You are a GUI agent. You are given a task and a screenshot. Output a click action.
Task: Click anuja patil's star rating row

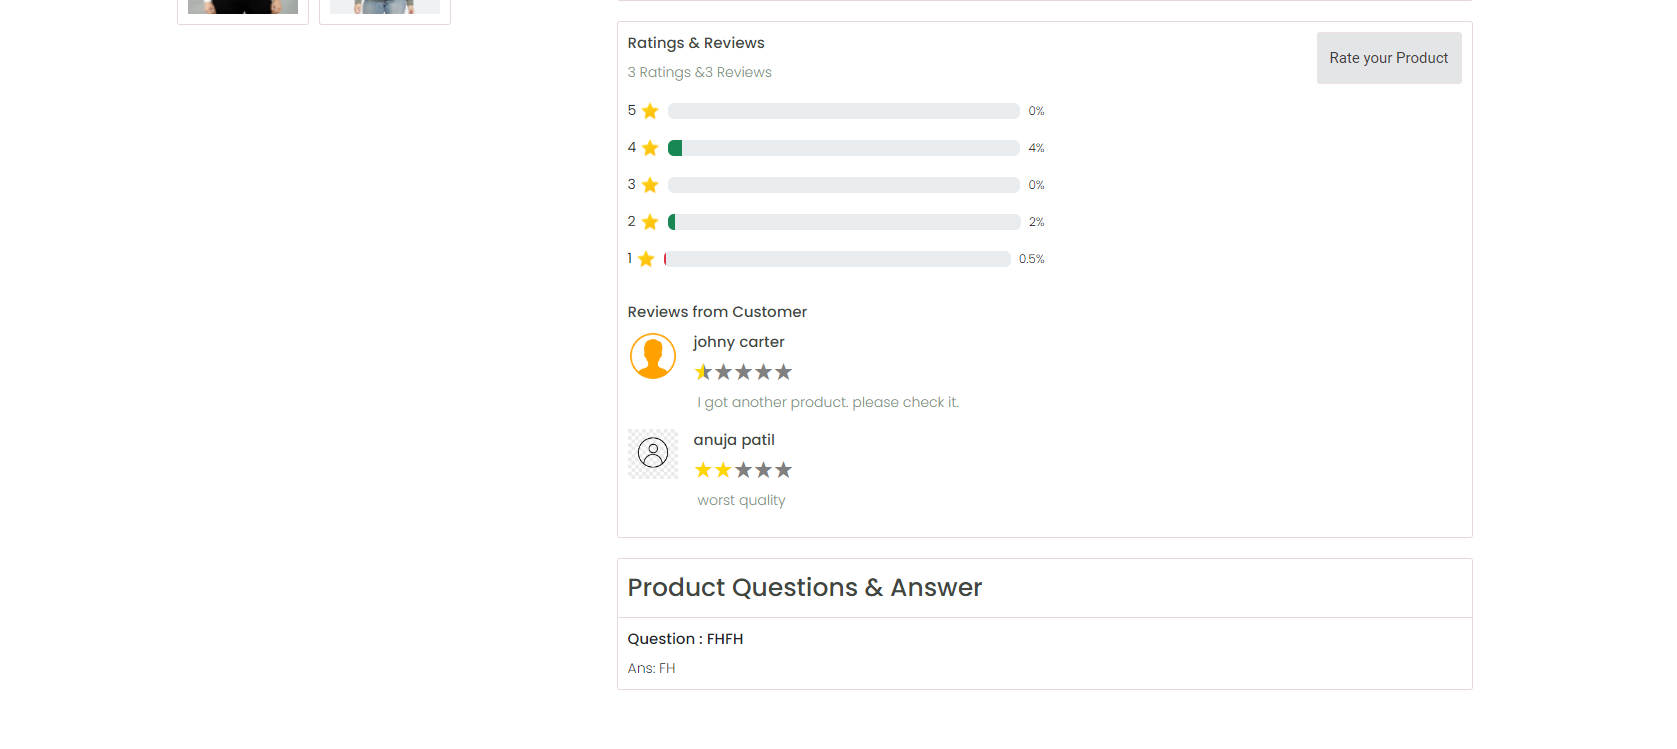click(743, 470)
